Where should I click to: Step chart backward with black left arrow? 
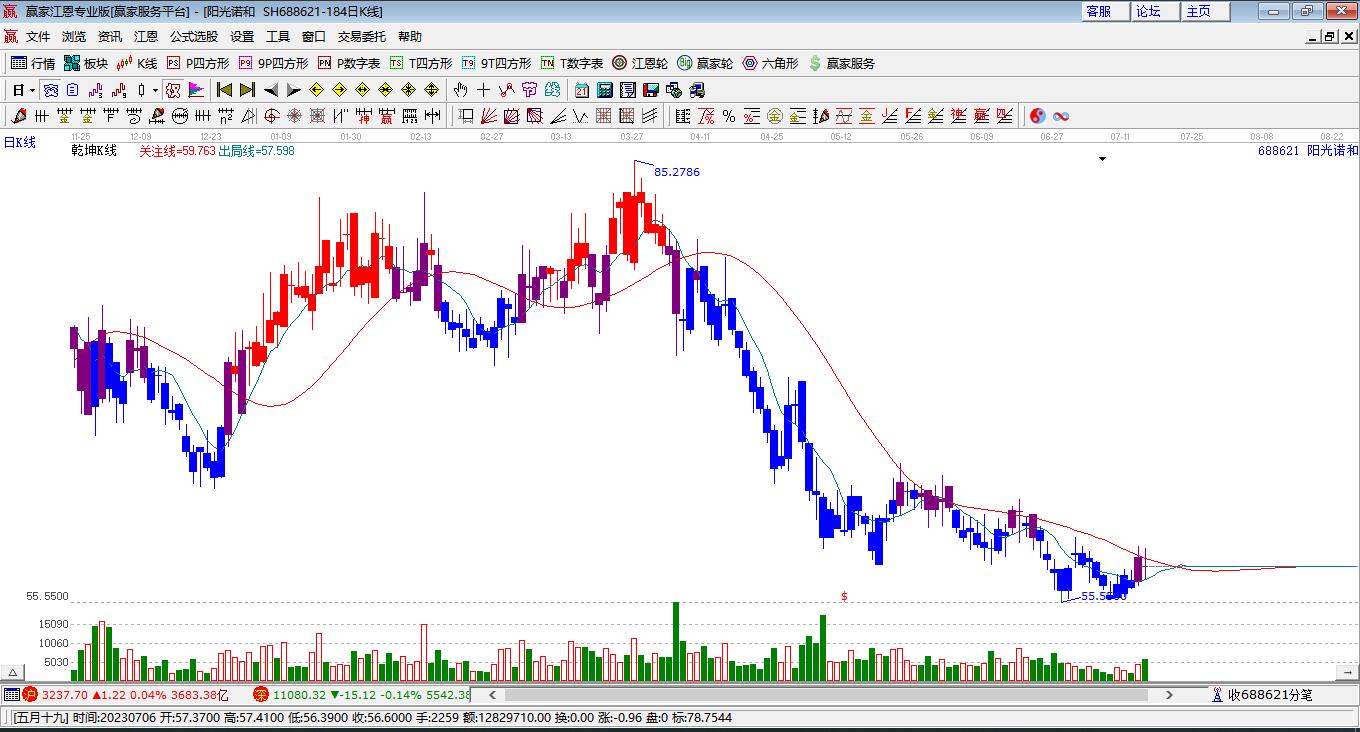pos(270,90)
